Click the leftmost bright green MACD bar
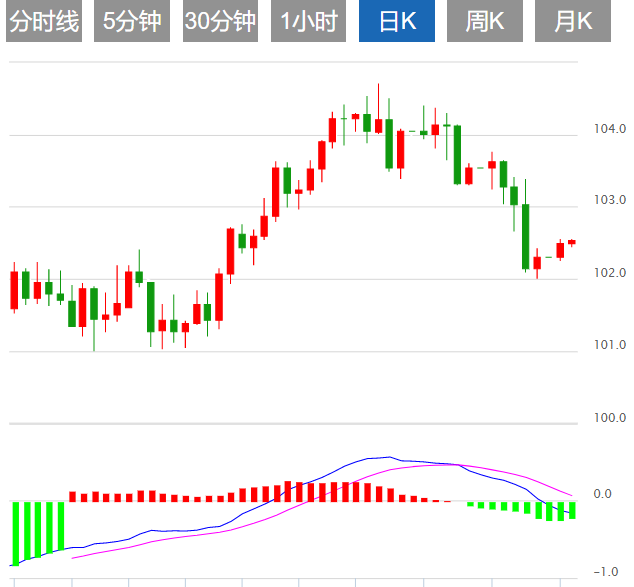The width and height of the screenshot is (634, 587). click(15, 533)
